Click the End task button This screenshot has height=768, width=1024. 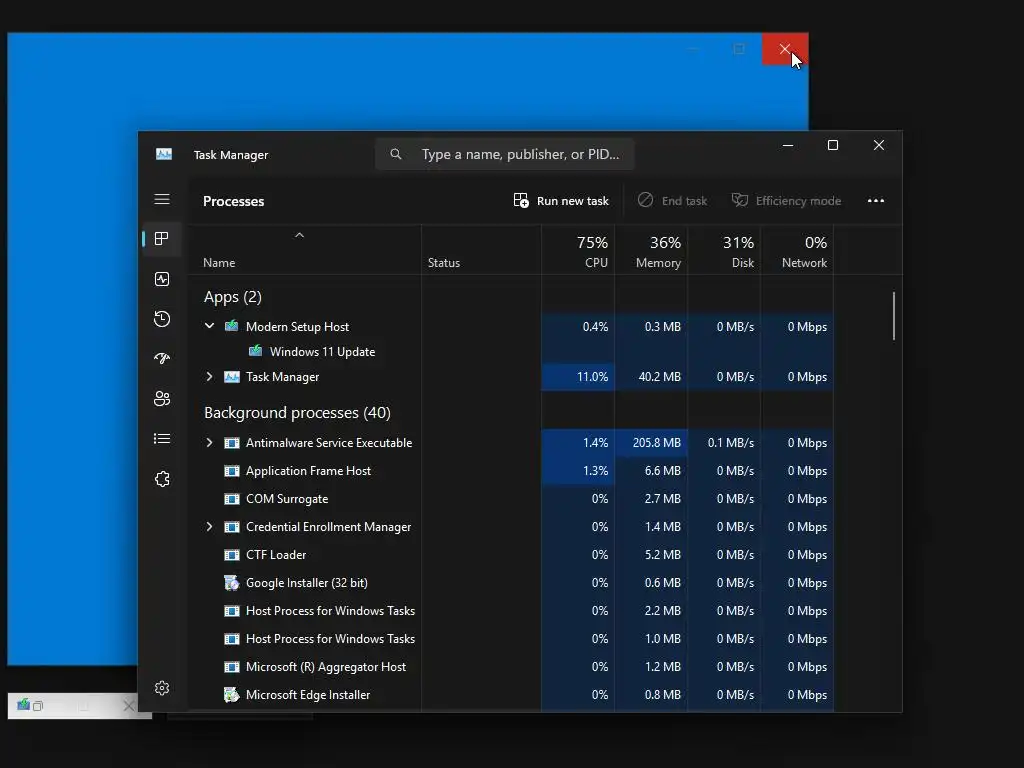coord(673,200)
